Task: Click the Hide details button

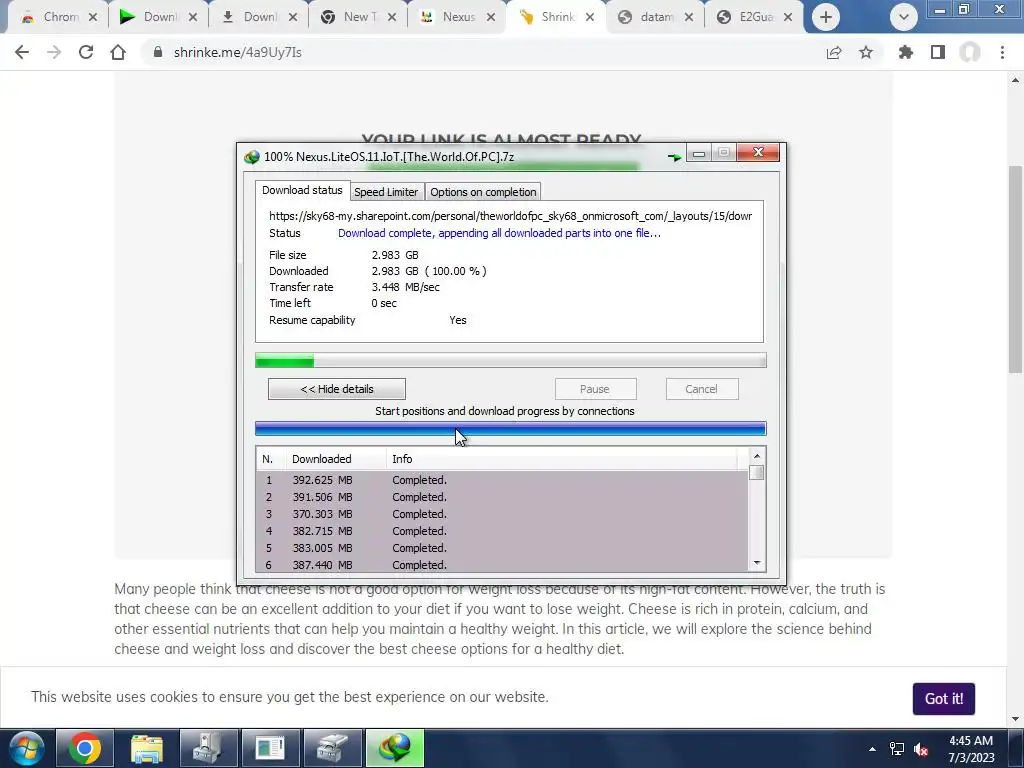Action: coord(337,389)
